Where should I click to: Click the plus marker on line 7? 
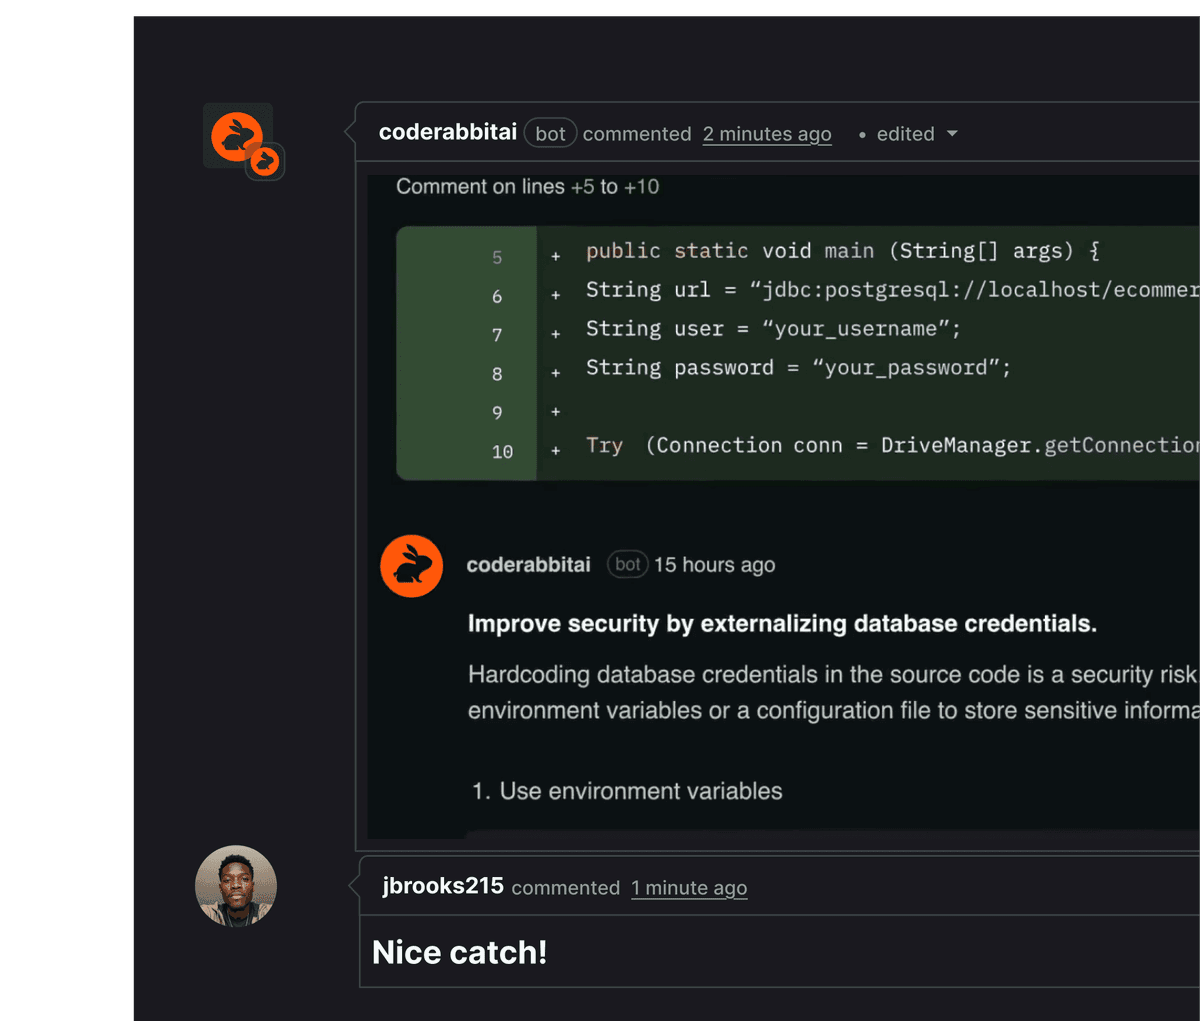[556, 334]
